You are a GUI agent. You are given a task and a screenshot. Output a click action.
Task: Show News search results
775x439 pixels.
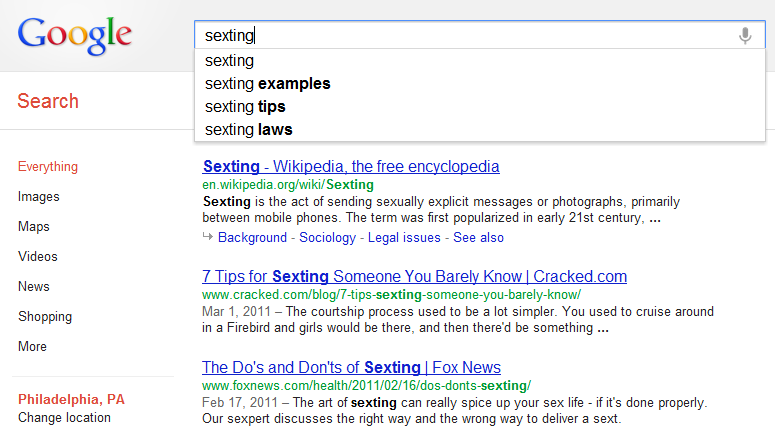point(34,287)
